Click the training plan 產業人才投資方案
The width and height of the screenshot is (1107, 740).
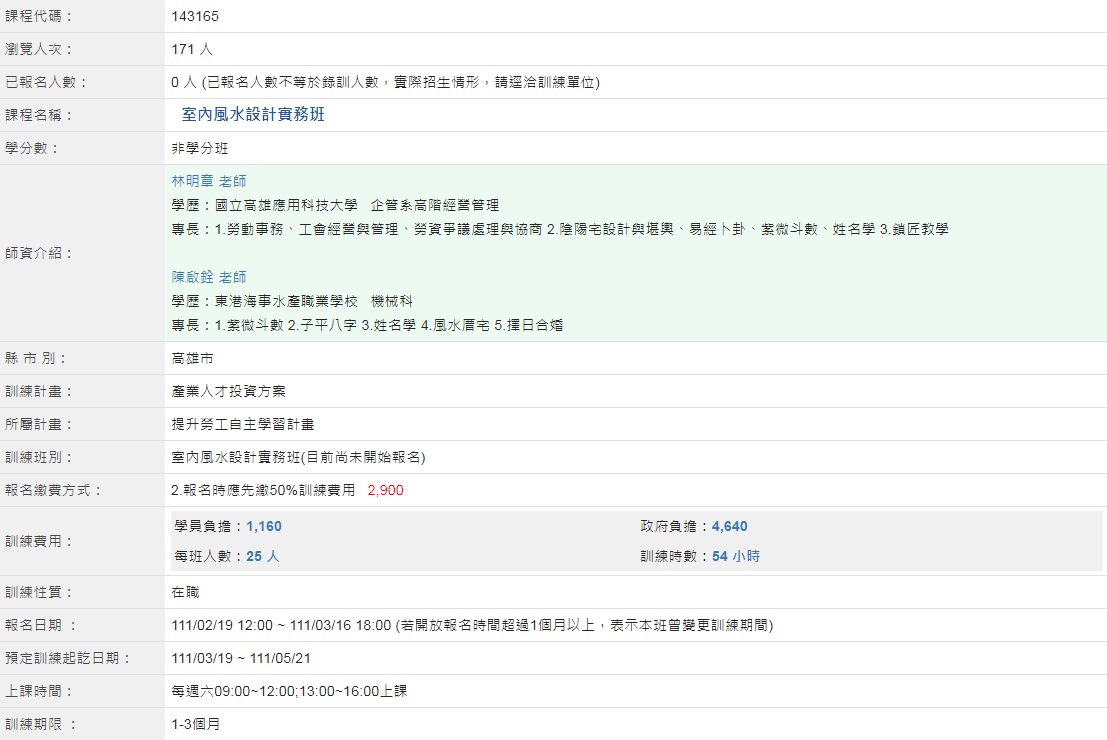coord(228,391)
